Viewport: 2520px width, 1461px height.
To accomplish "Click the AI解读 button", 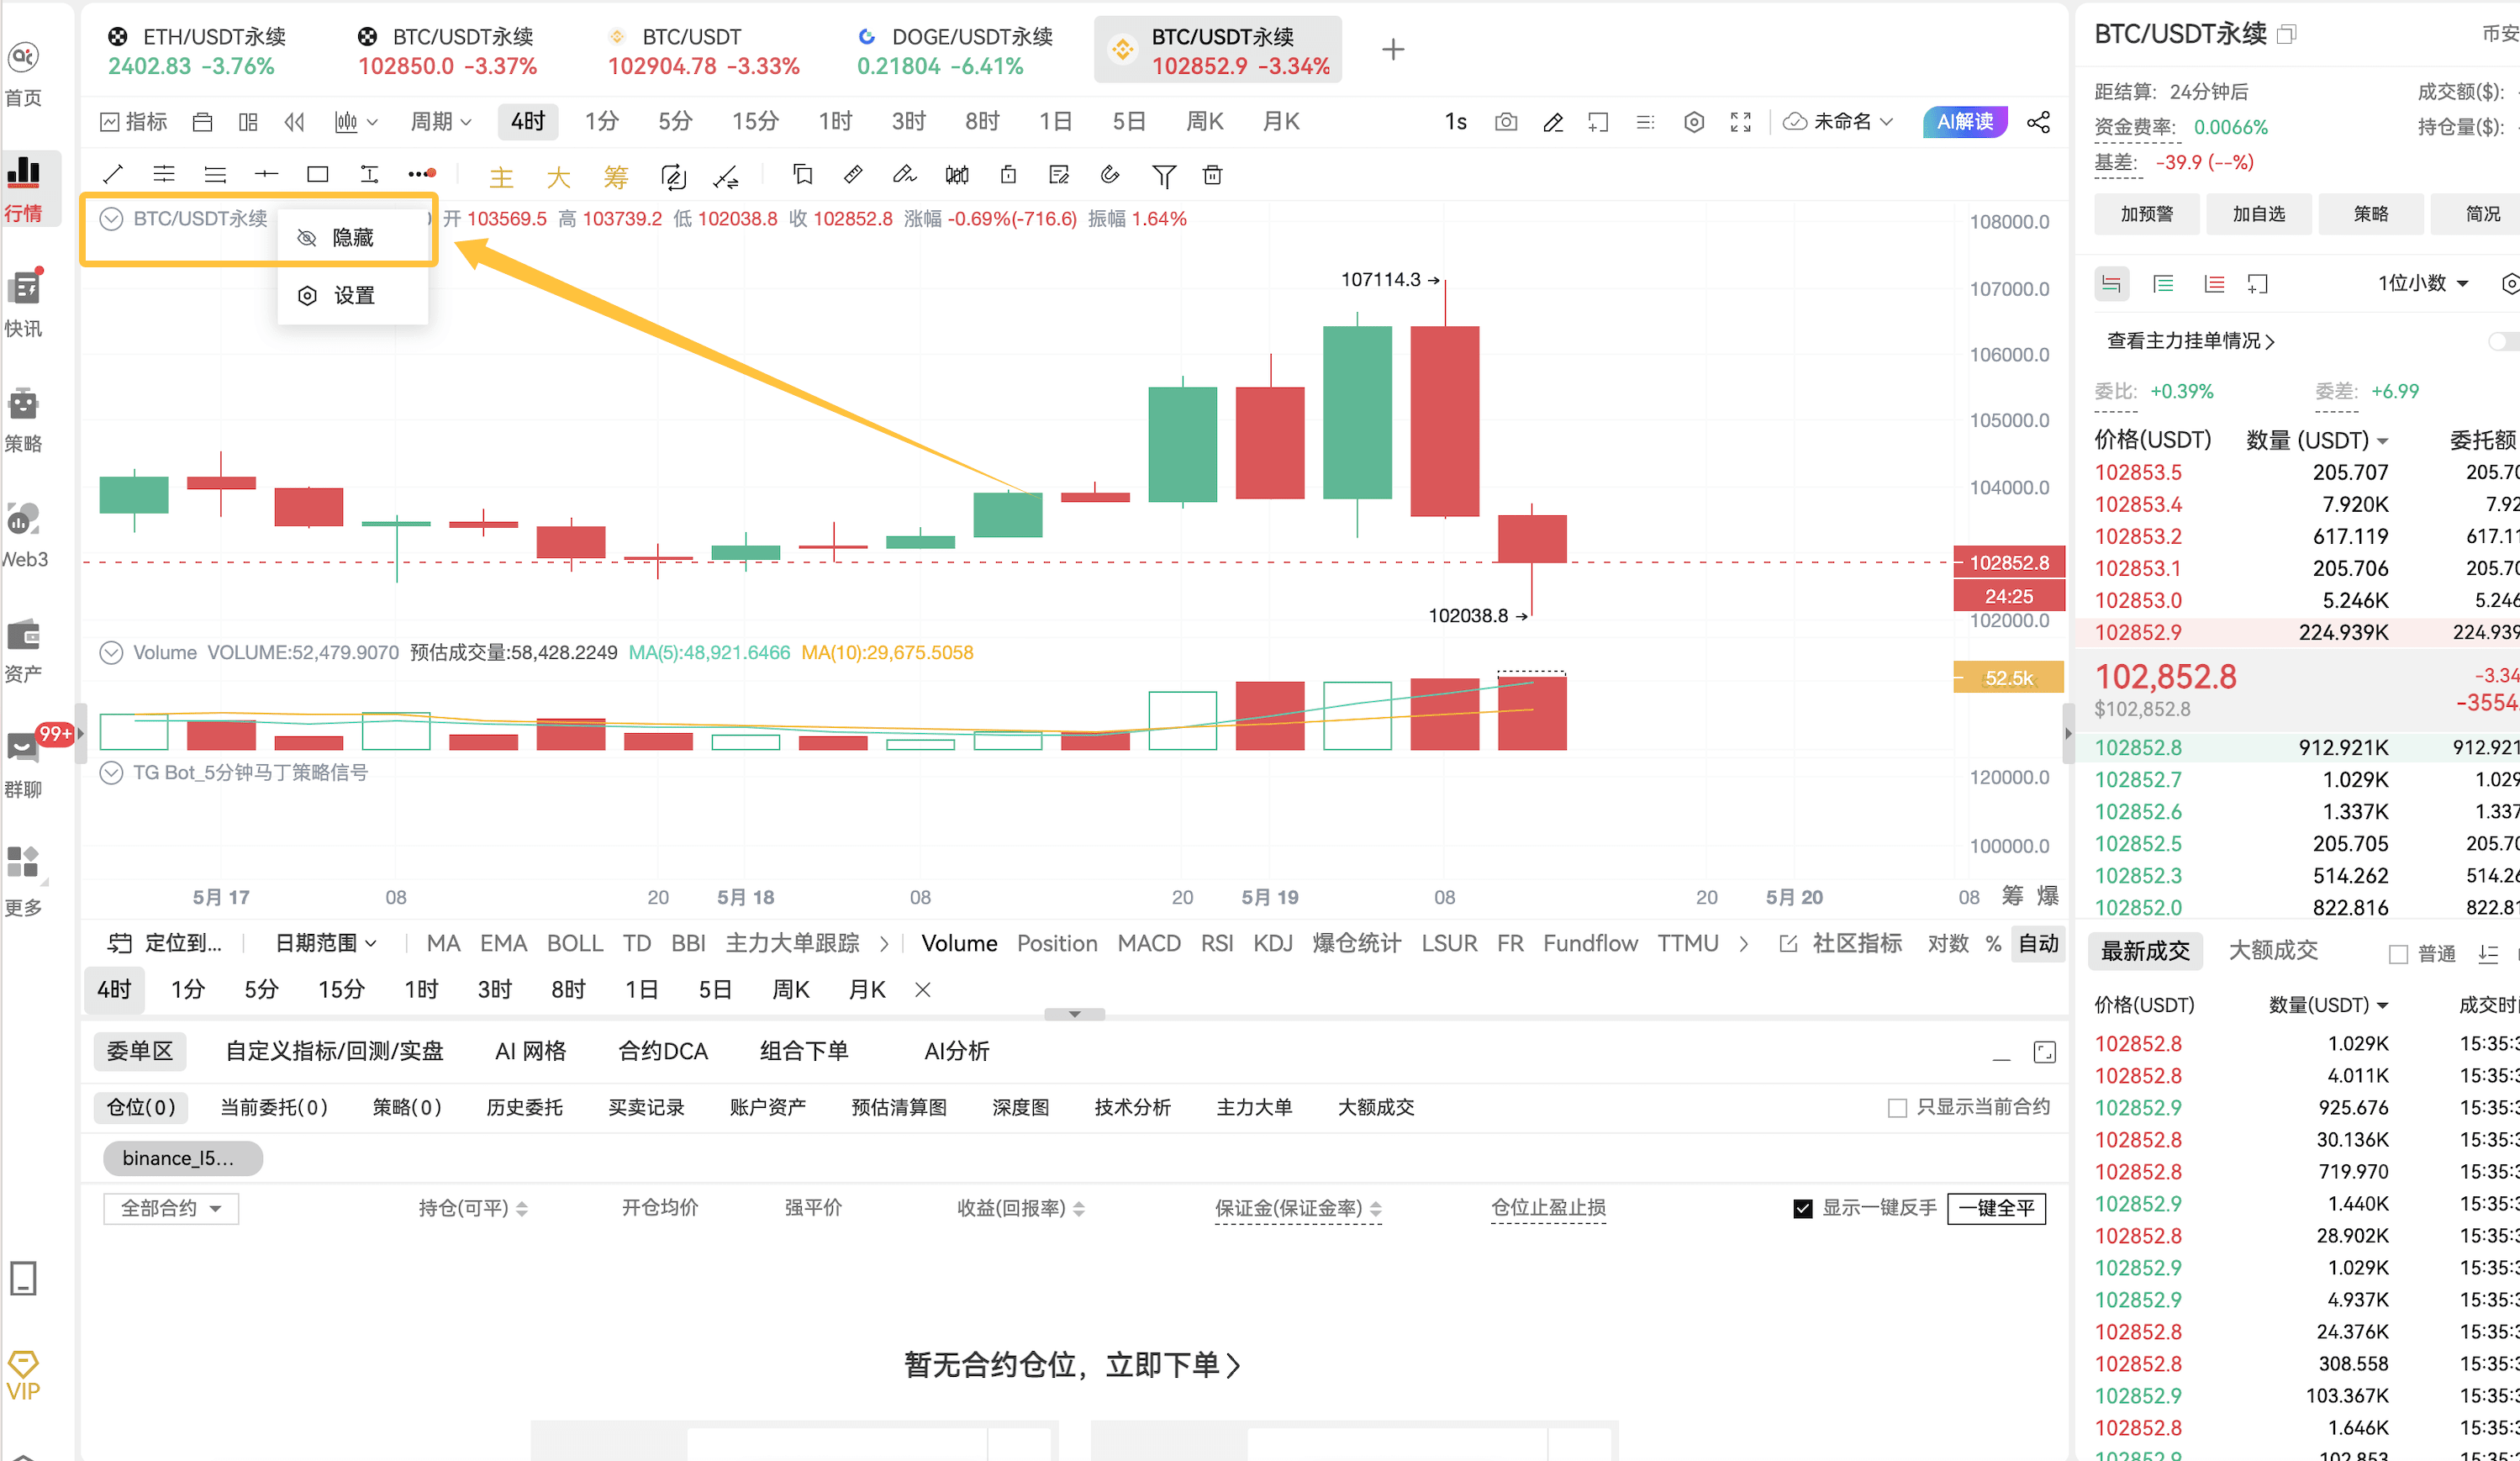I will (x=1965, y=122).
